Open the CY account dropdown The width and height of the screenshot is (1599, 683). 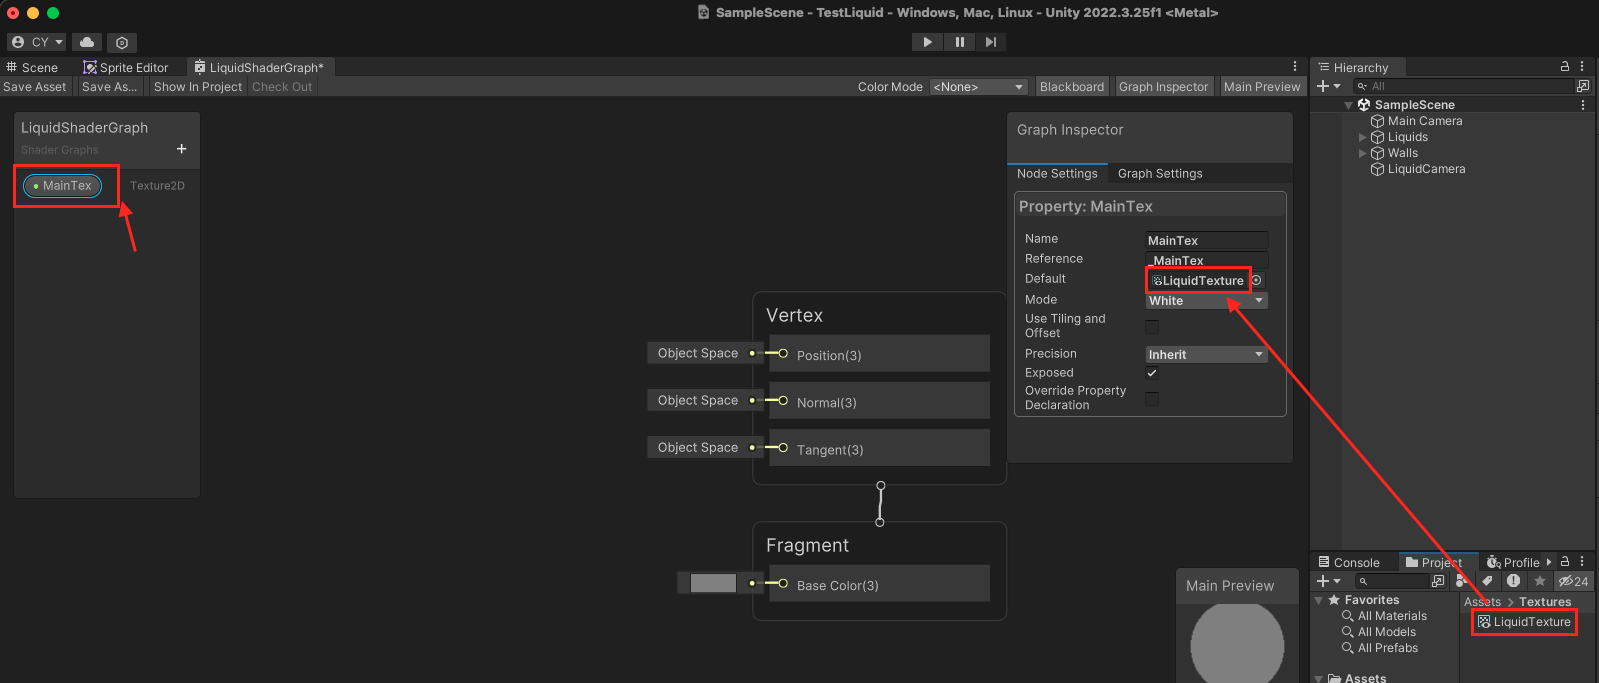point(37,42)
